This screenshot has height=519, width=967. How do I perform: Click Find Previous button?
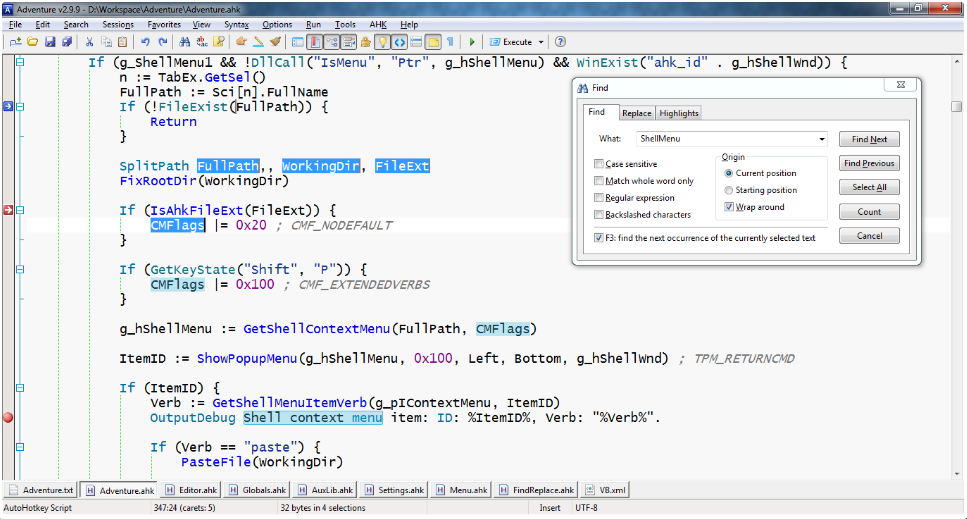click(869, 163)
